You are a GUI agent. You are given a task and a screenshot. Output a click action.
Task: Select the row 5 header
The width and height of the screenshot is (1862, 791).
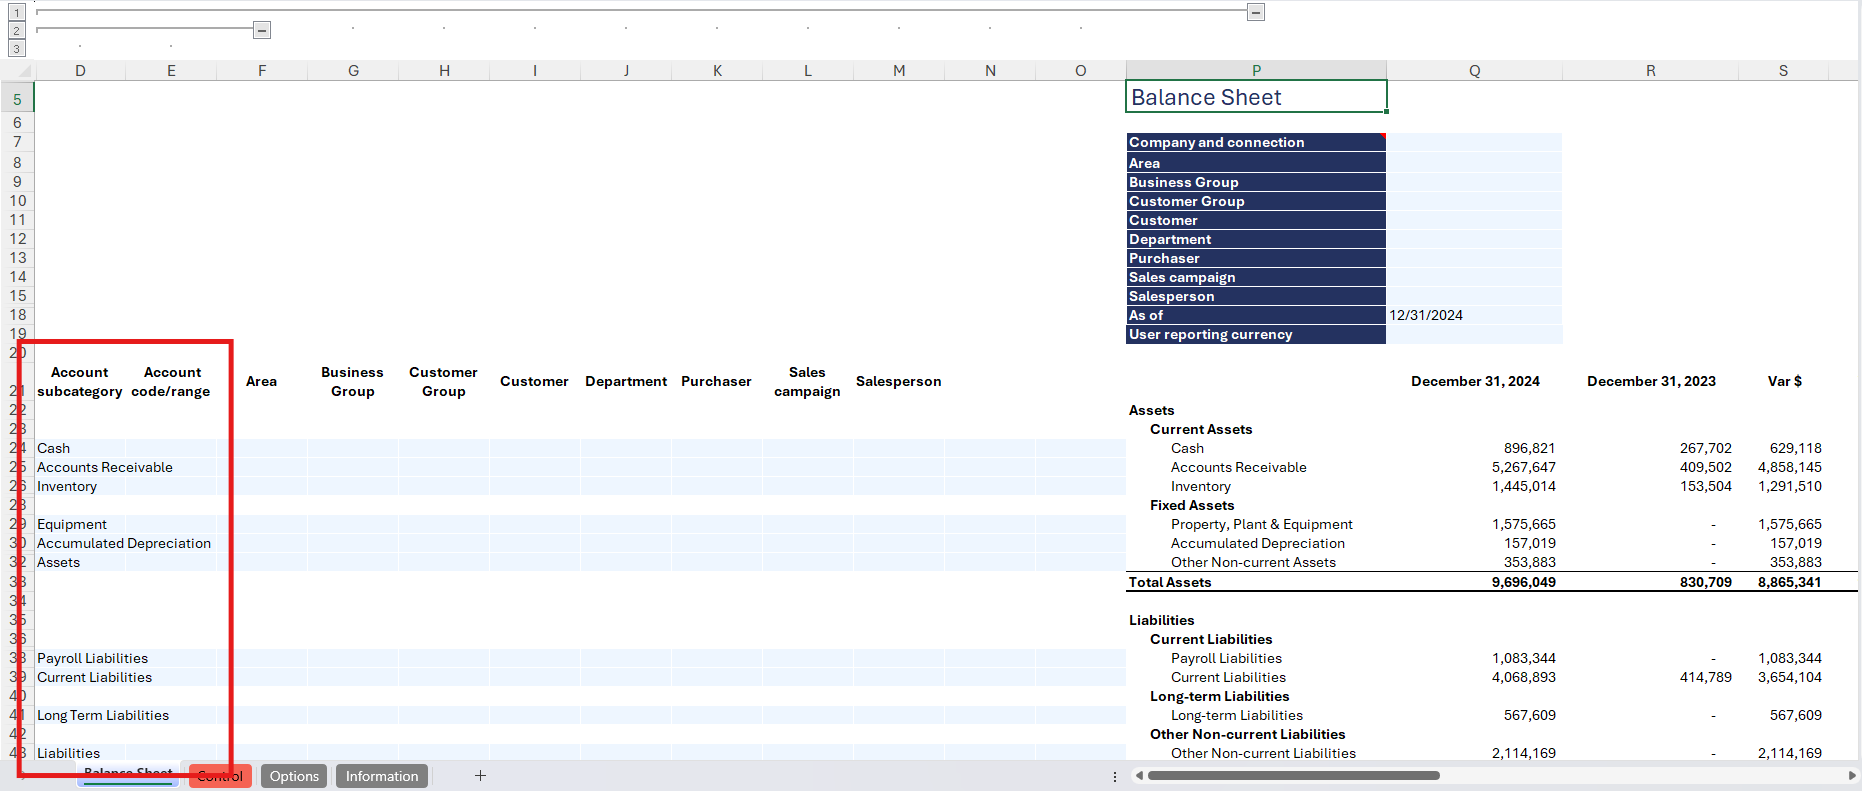click(17, 99)
